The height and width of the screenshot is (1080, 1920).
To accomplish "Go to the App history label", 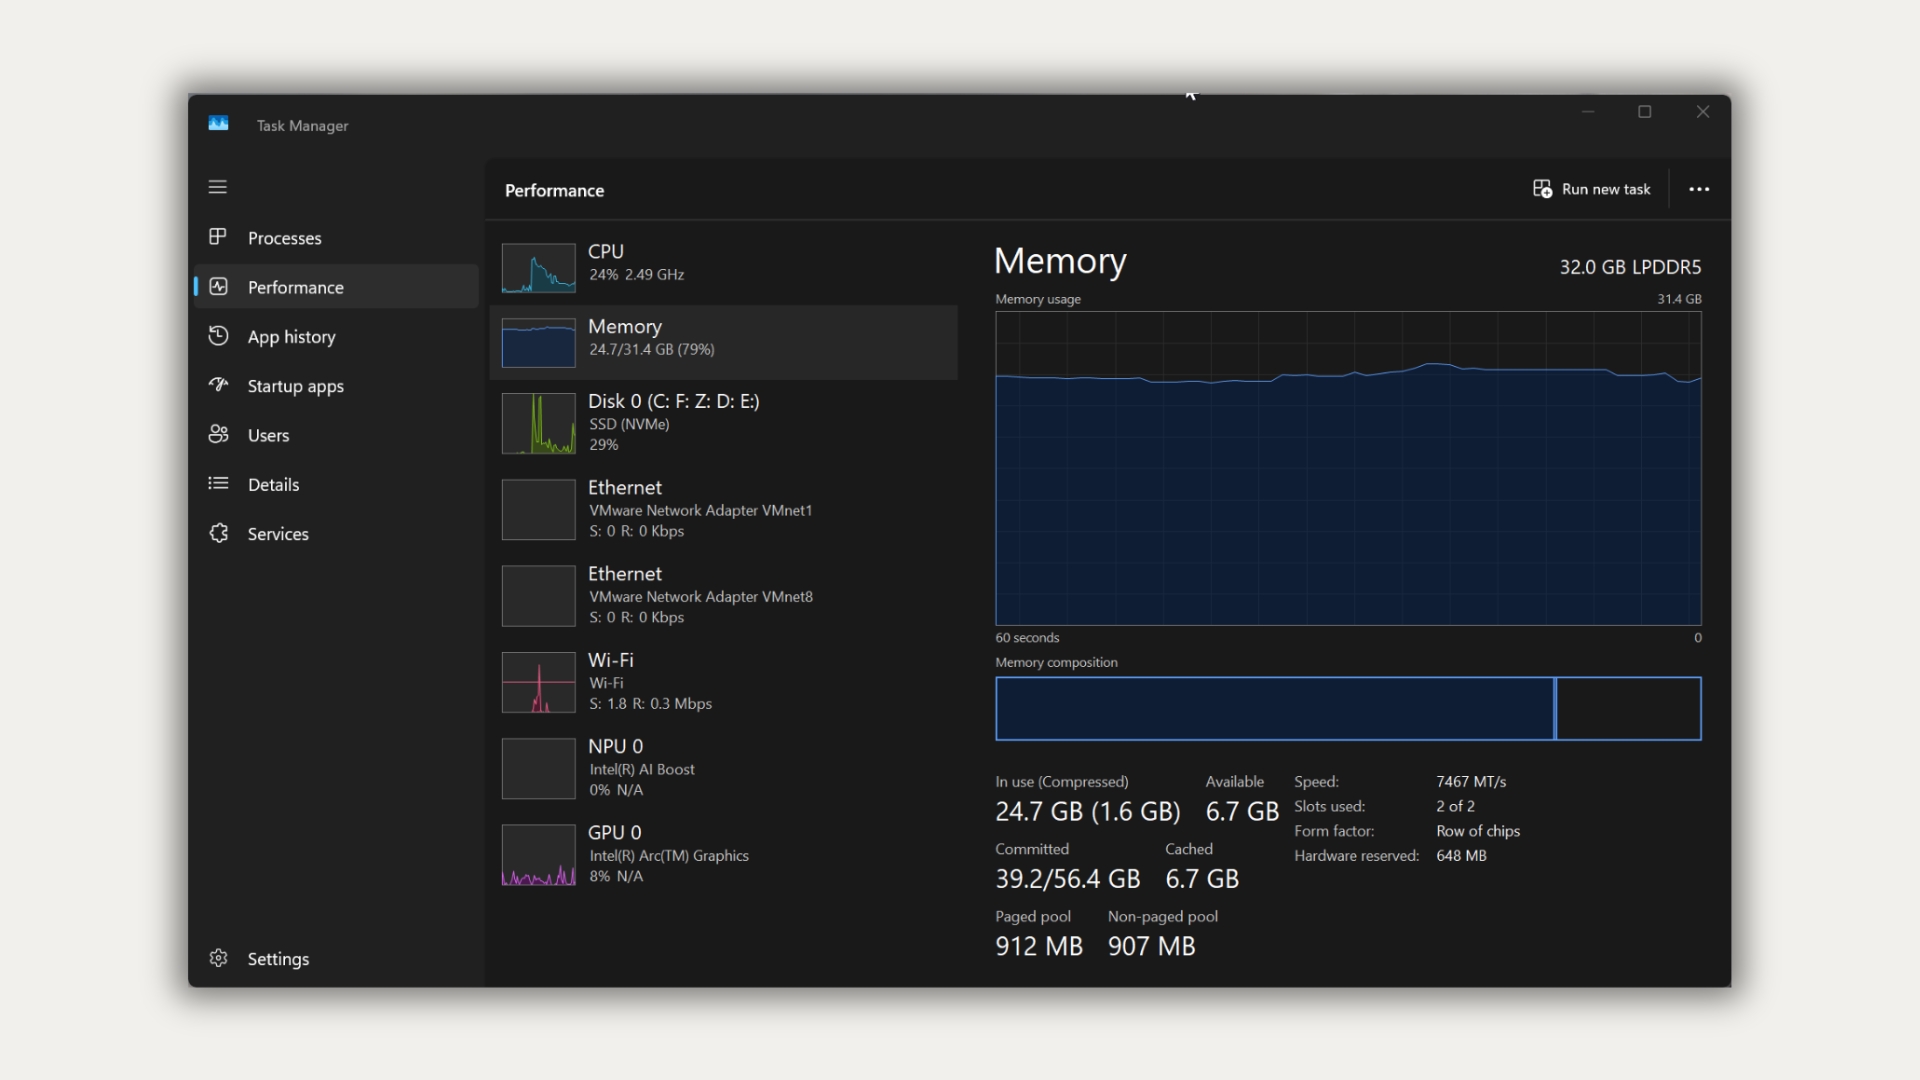I will (292, 337).
